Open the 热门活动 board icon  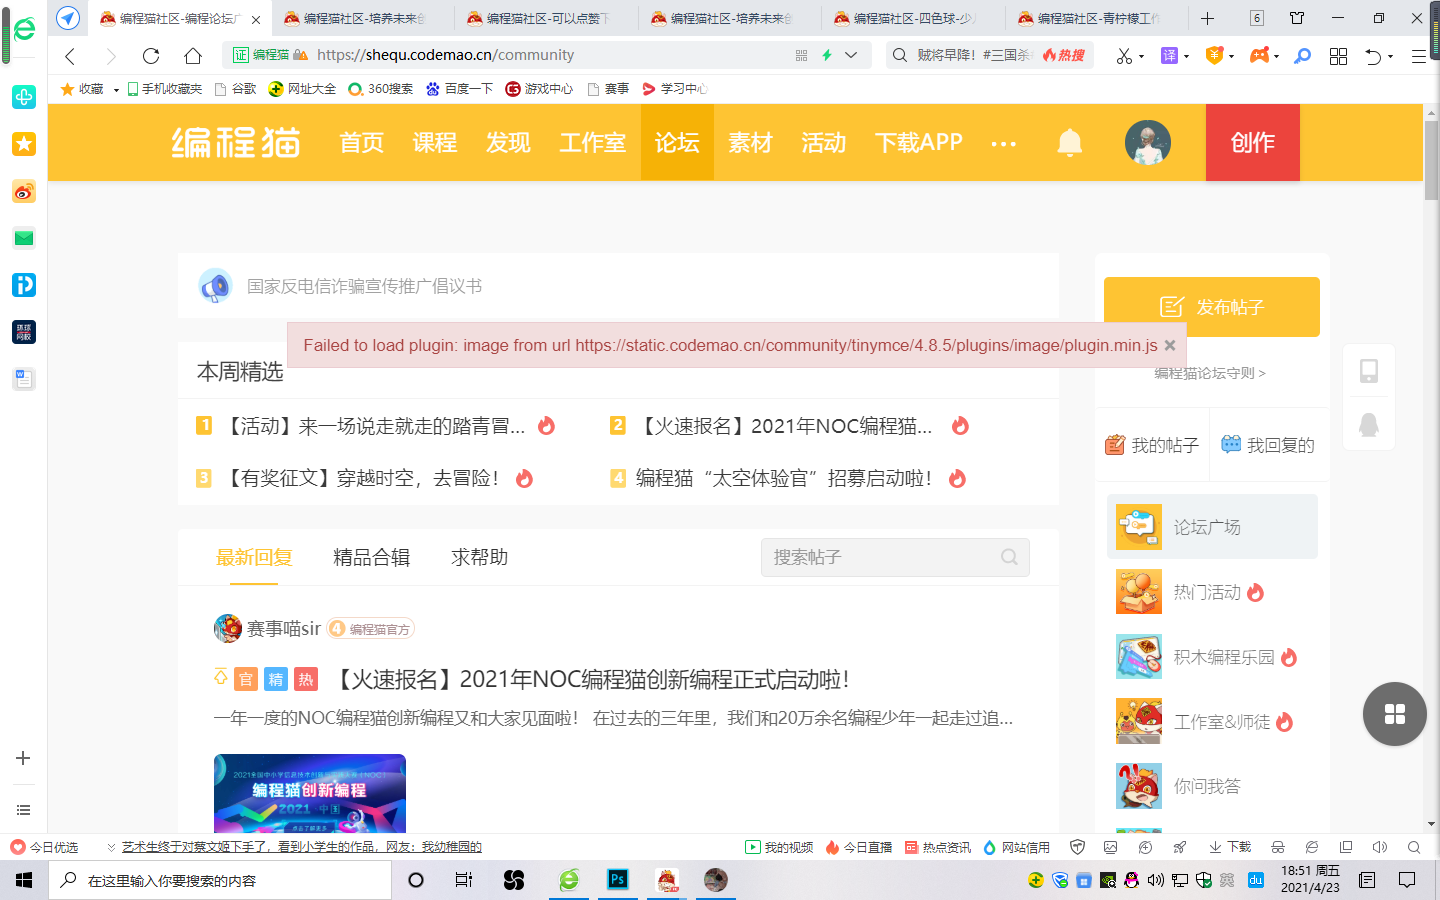click(1139, 592)
